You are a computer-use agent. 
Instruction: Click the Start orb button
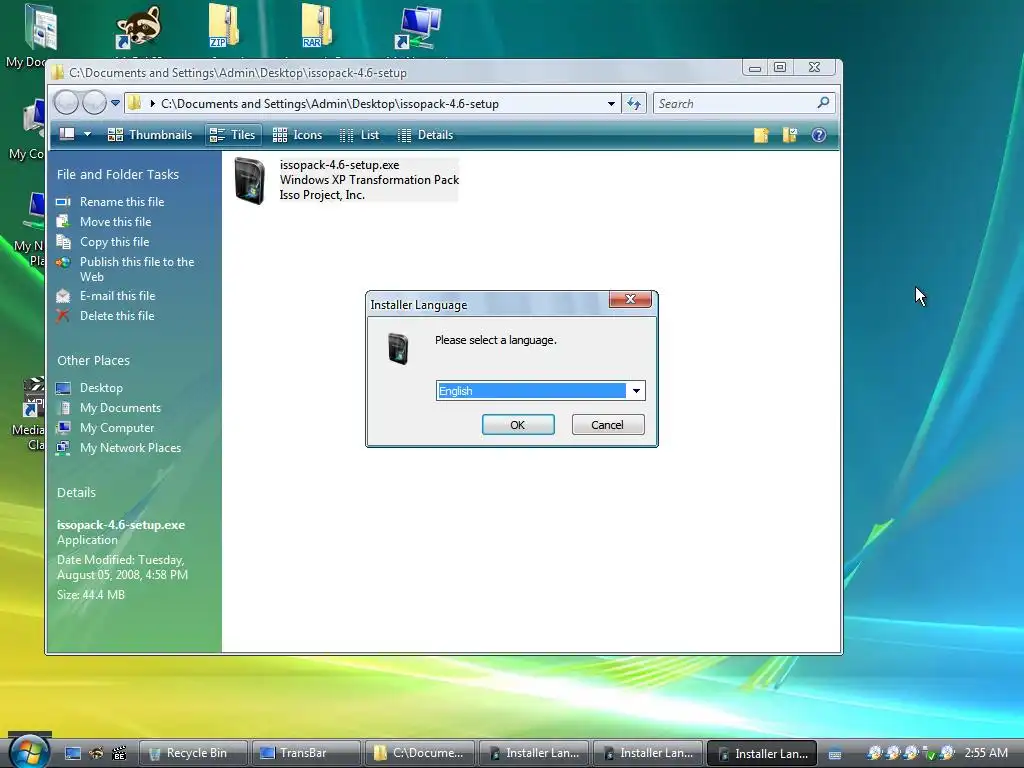28,751
